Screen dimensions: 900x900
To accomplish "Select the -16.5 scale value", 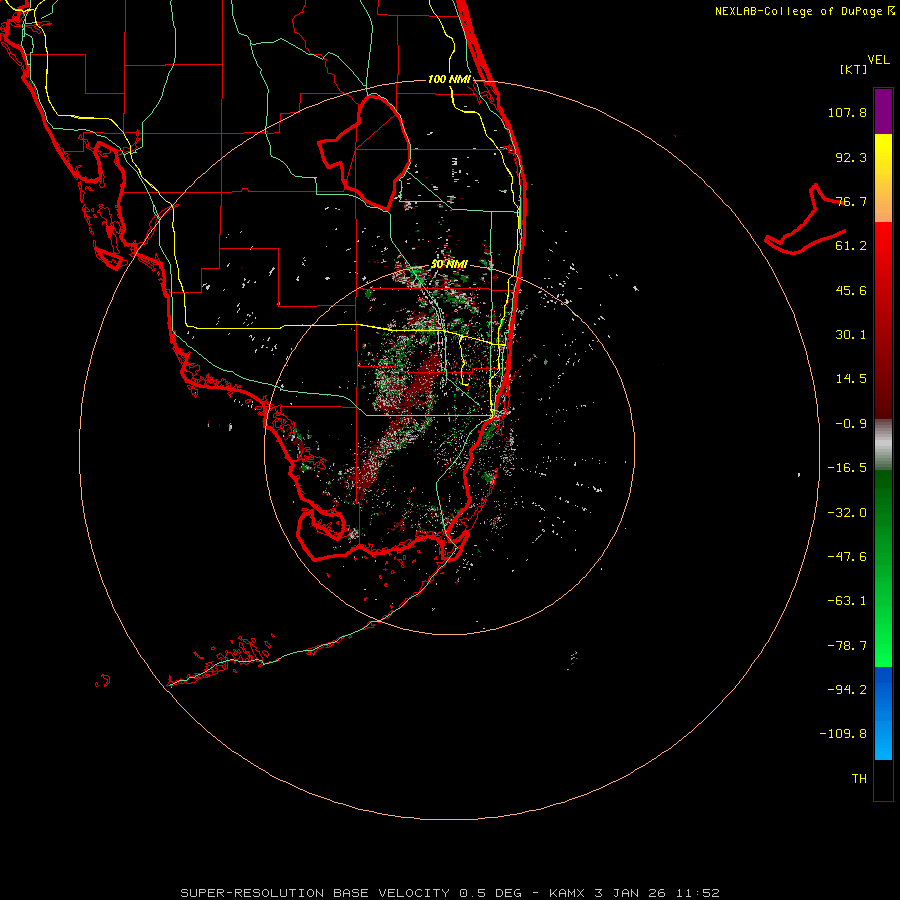I will 847,468.
